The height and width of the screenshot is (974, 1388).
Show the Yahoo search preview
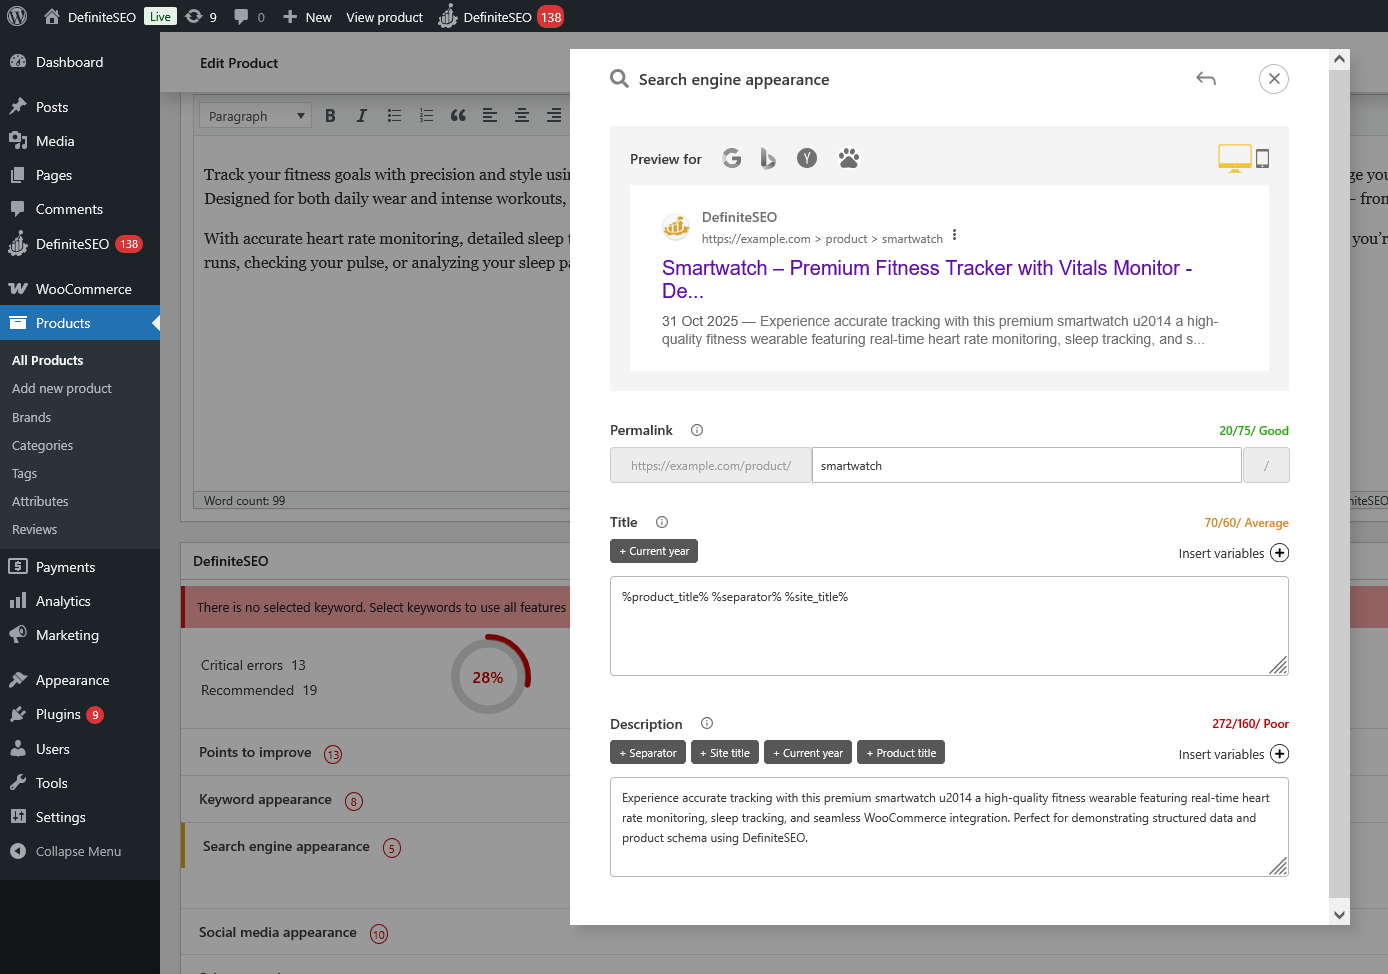pos(806,158)
